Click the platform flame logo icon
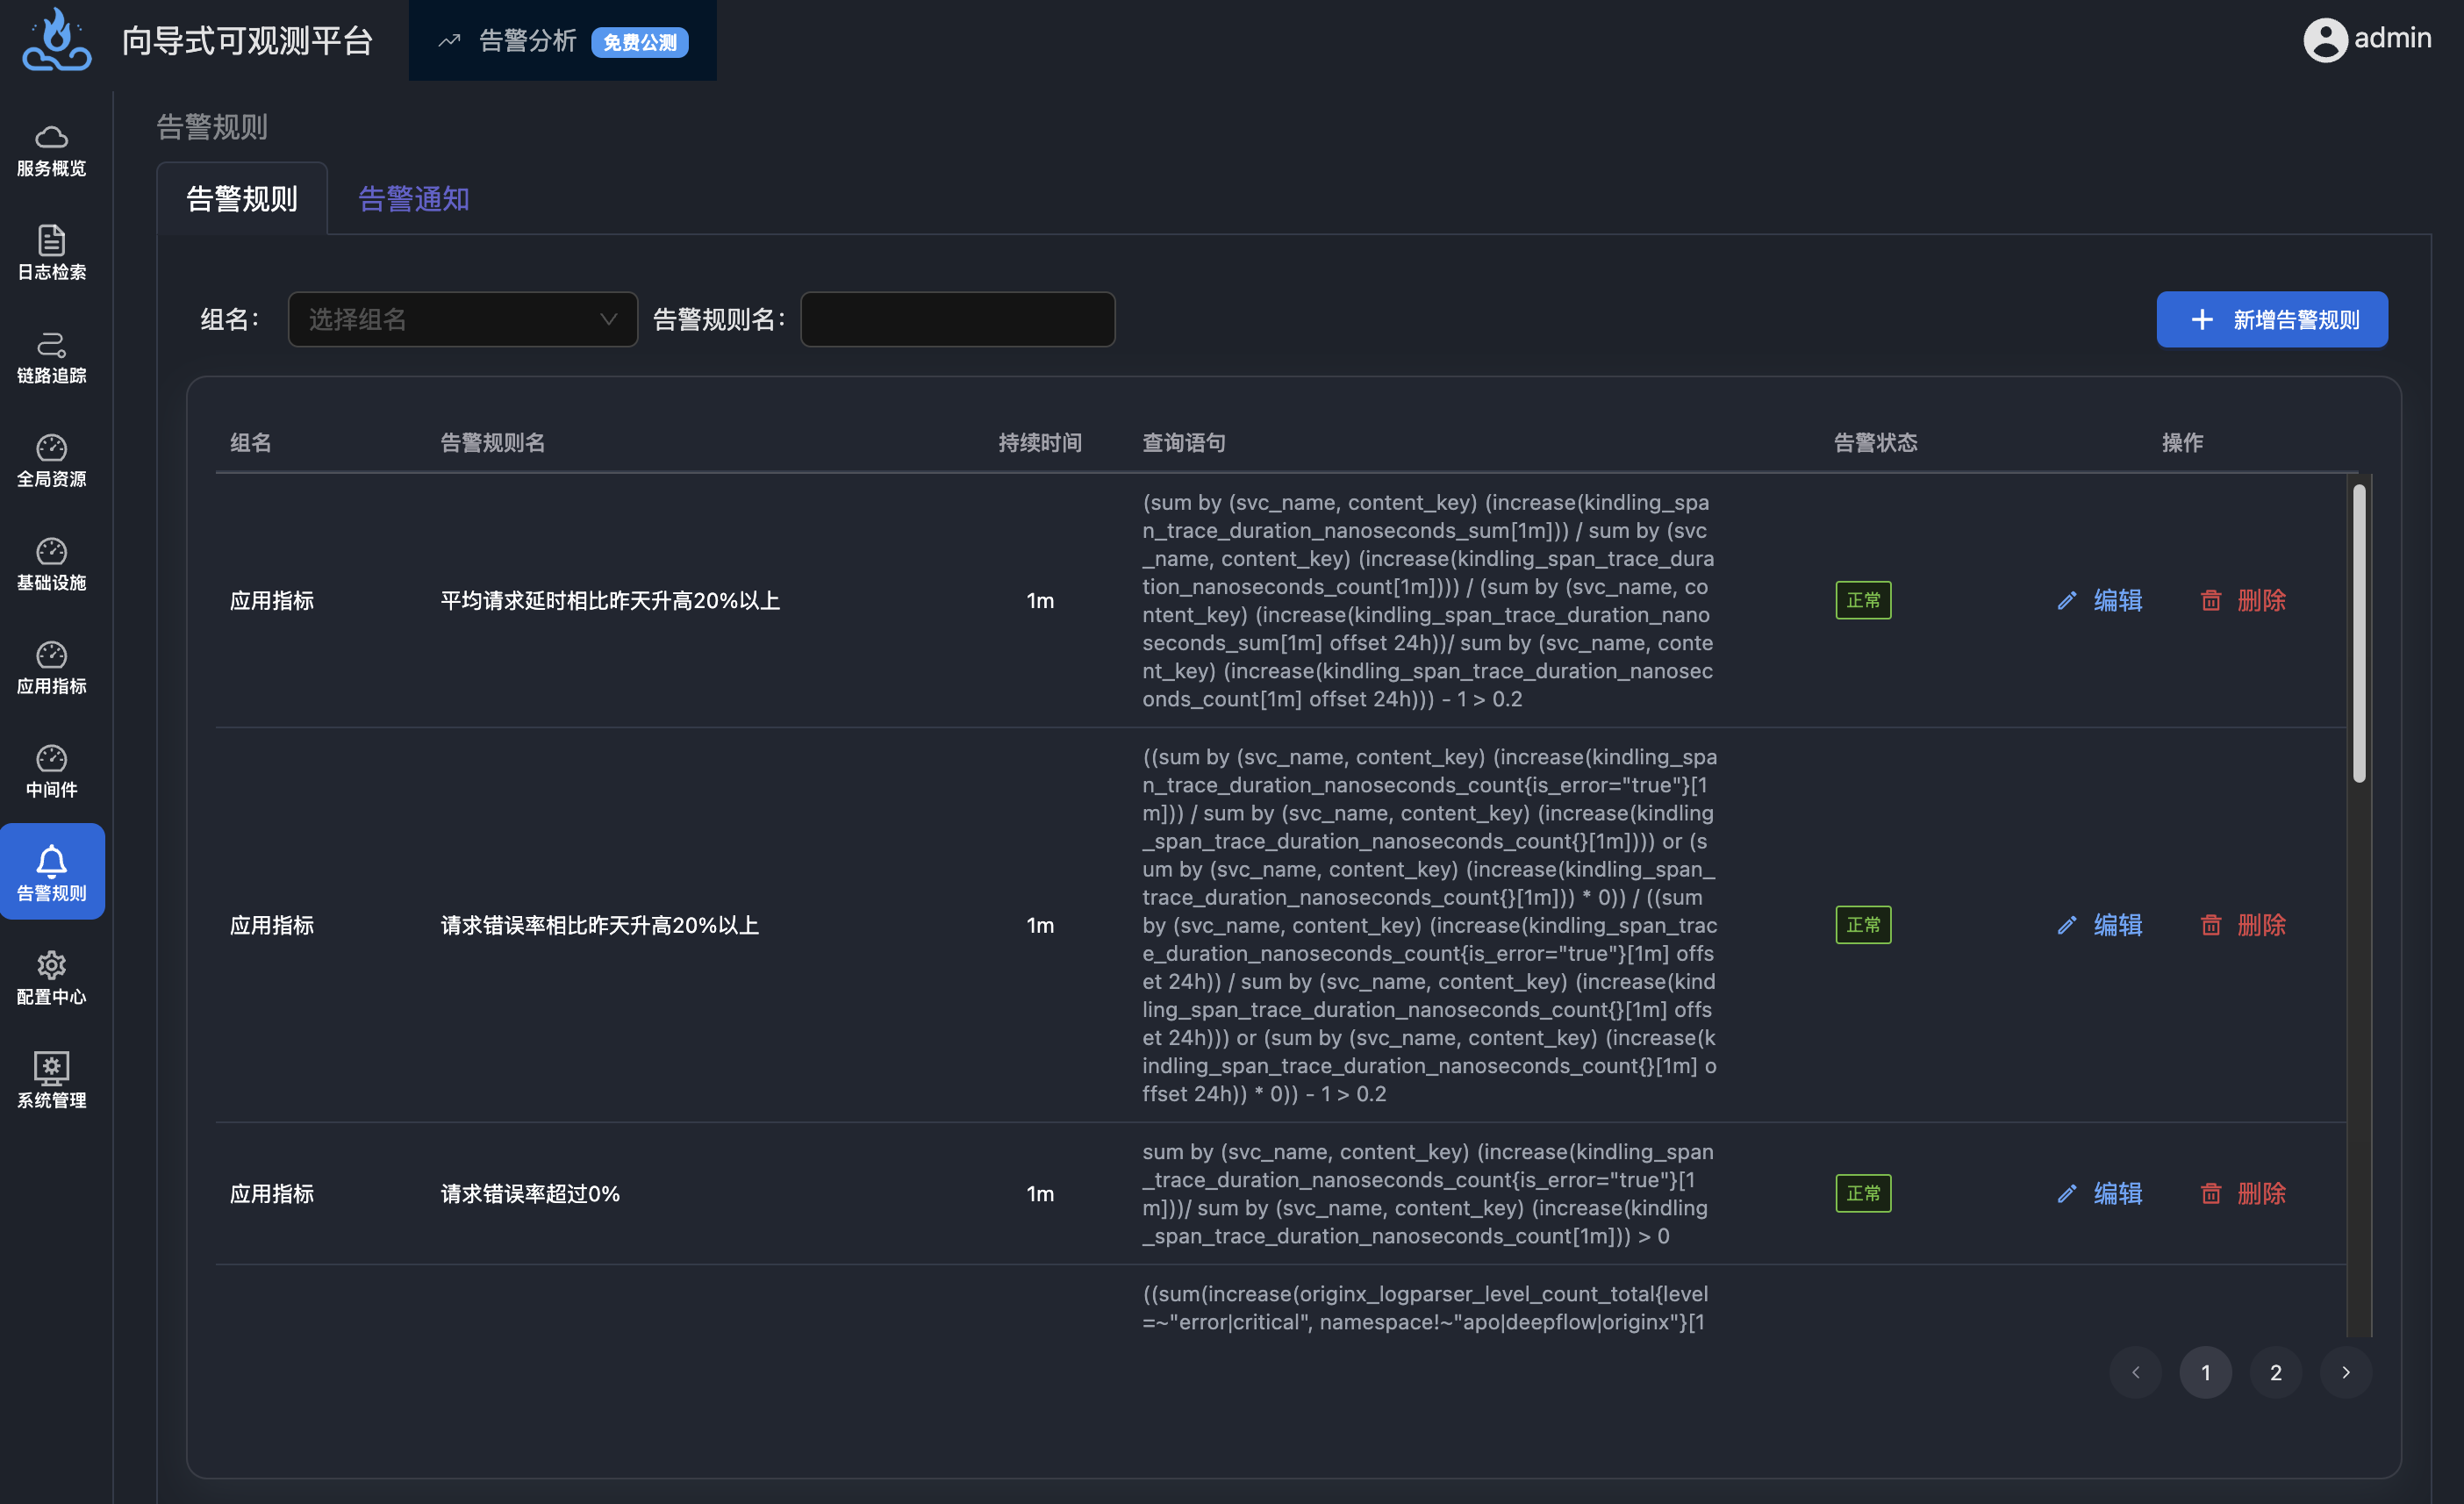 57,40
